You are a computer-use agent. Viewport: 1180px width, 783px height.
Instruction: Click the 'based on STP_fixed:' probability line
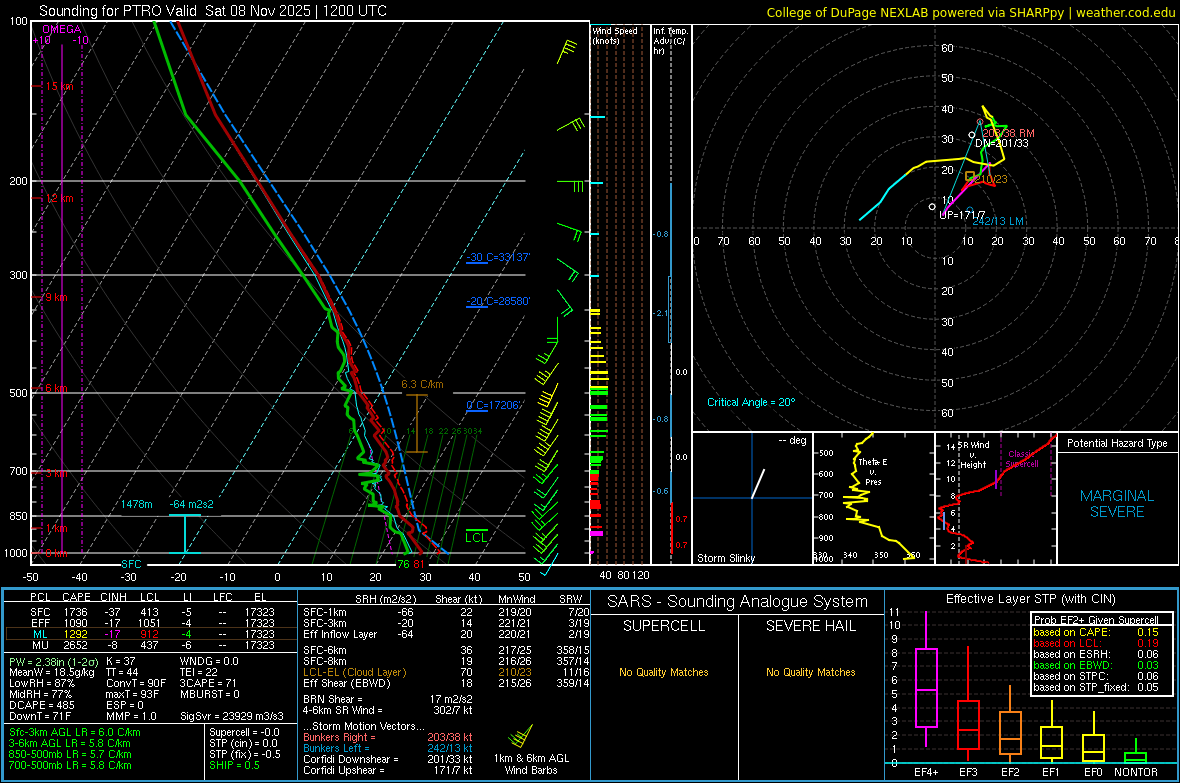(x=1095, y=687)
